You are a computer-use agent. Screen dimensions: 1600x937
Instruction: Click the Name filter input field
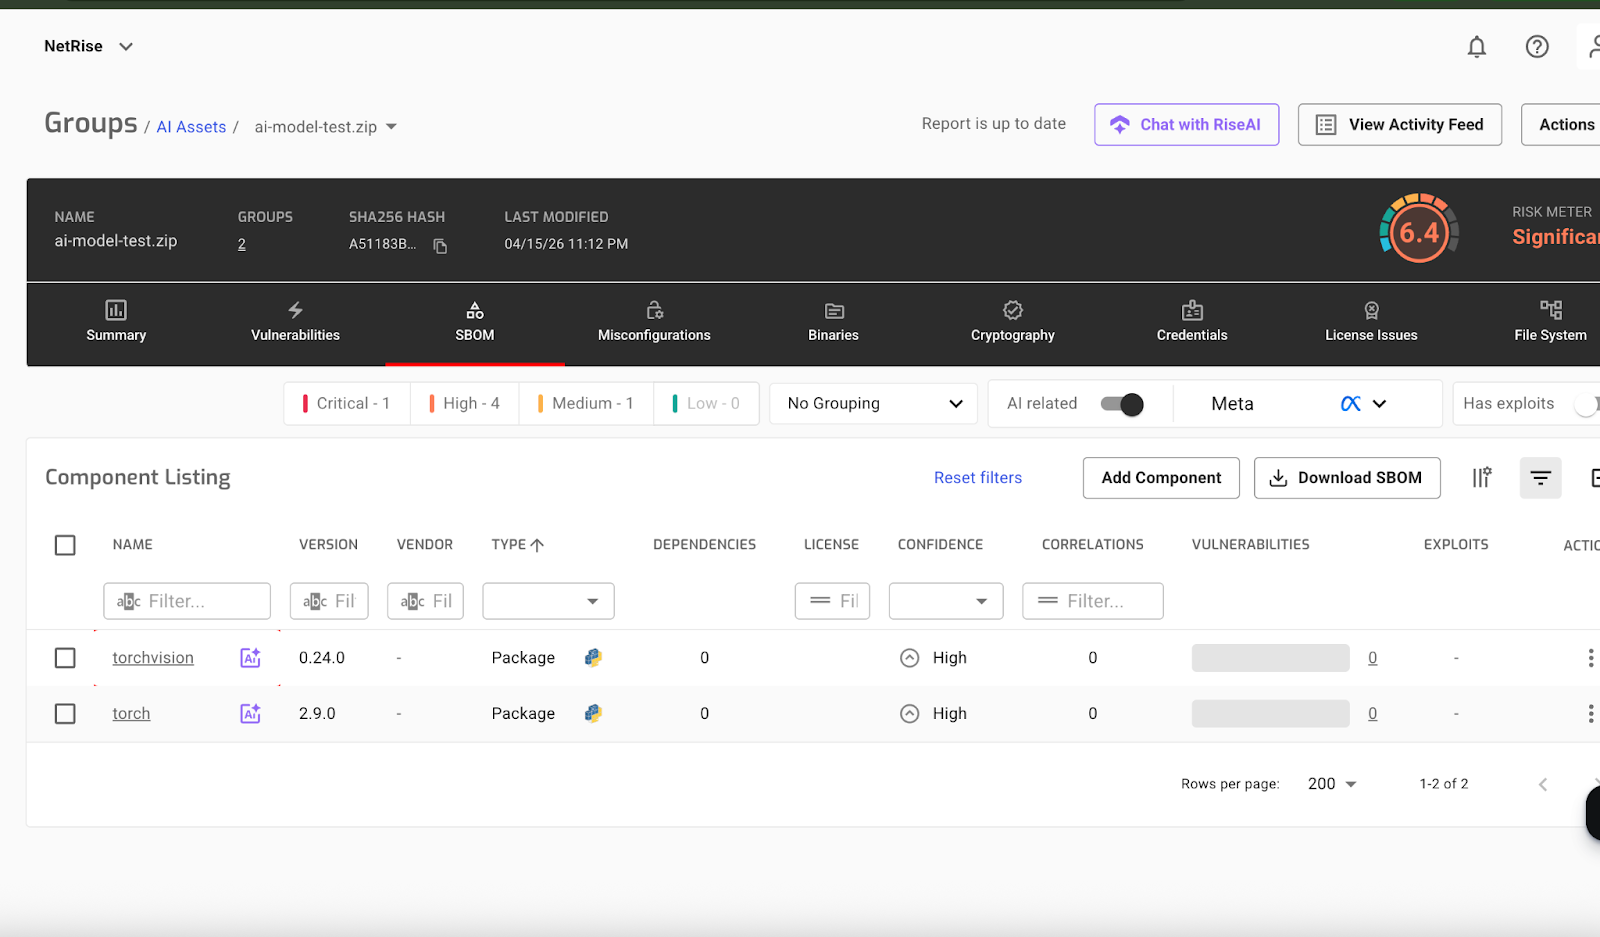click(x=187, y=601)
